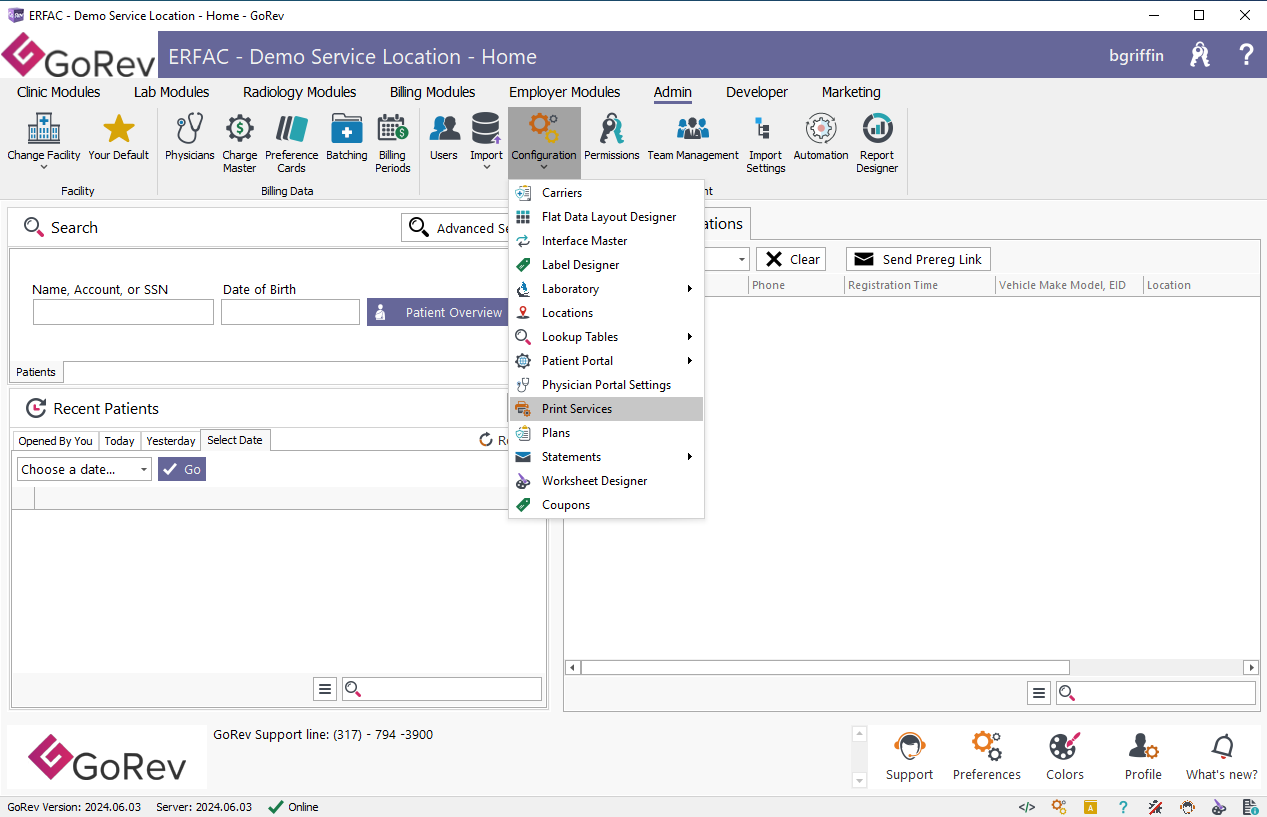Expand the Statements submenu
The image size is (1267, 817).
606,457
